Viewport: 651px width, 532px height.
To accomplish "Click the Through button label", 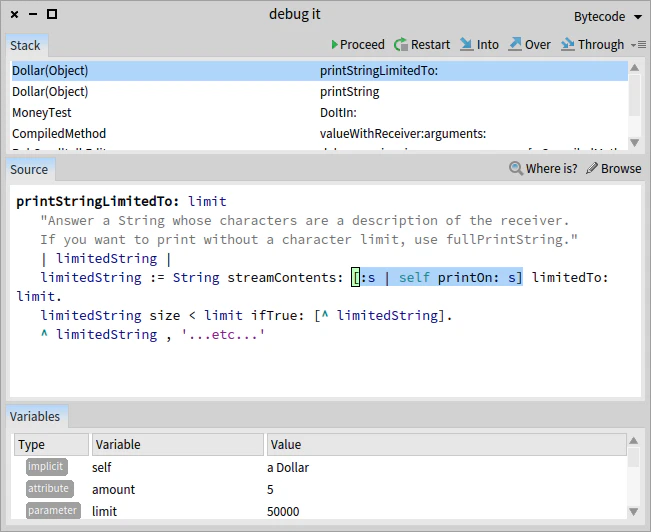I will 601,44.
